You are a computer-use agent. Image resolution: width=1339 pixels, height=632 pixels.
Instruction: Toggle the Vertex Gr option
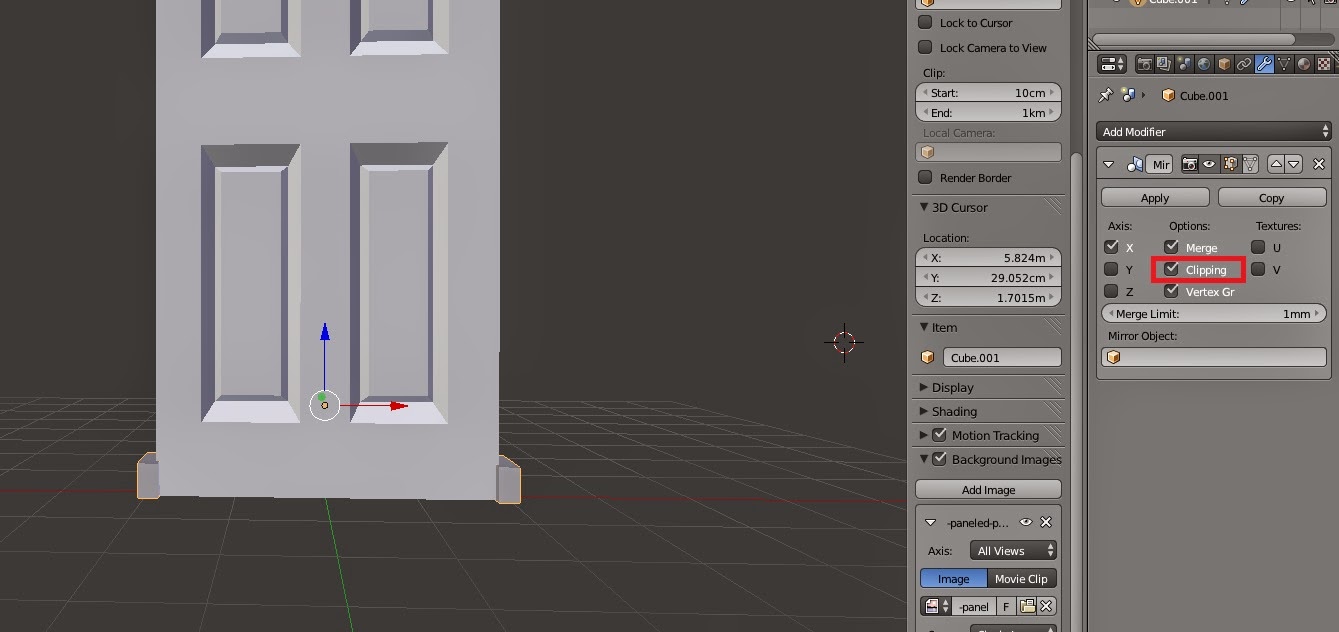[1171, 291]
